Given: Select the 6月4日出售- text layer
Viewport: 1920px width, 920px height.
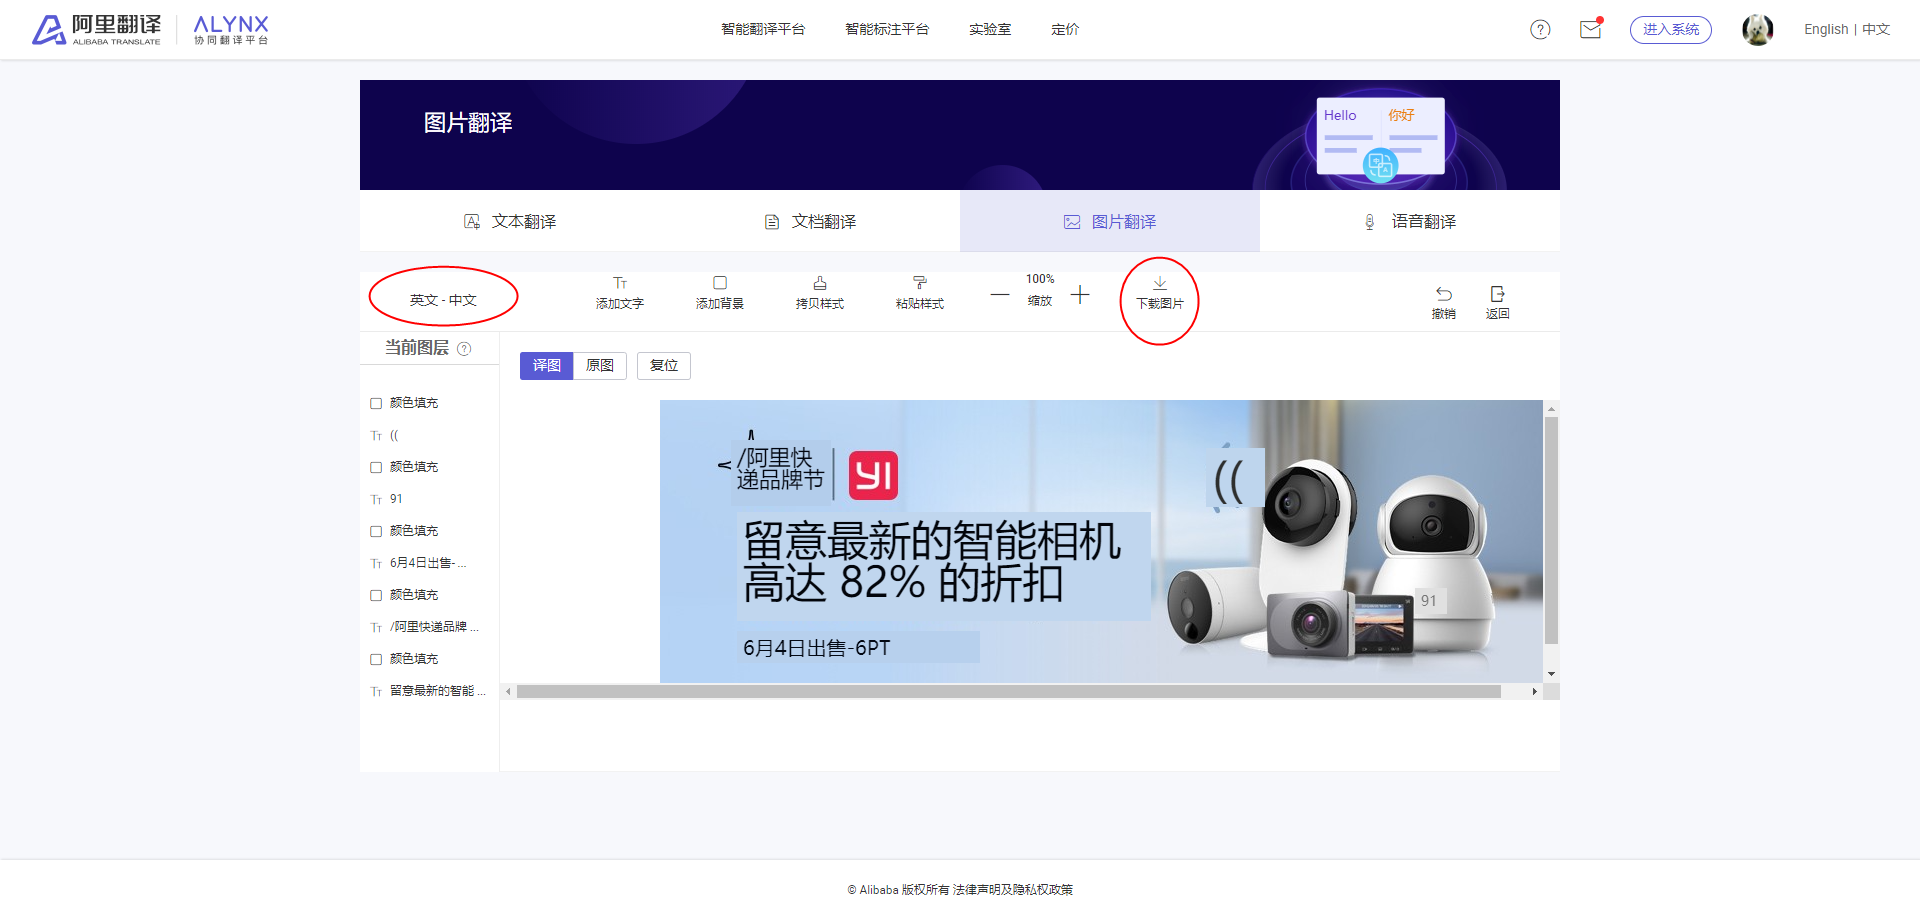Looking at the screenshot, I should [429, 563].
